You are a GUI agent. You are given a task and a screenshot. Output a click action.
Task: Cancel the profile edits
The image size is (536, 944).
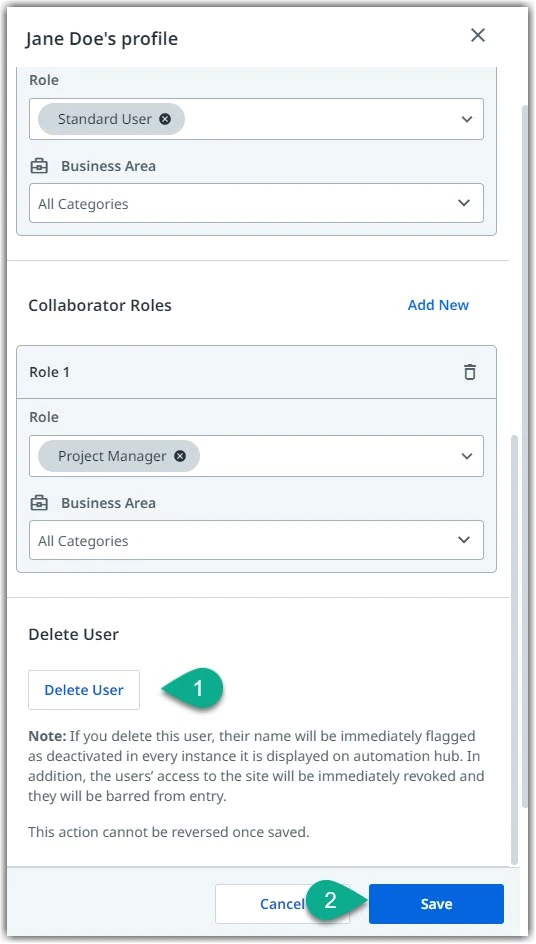pos(282,904)
